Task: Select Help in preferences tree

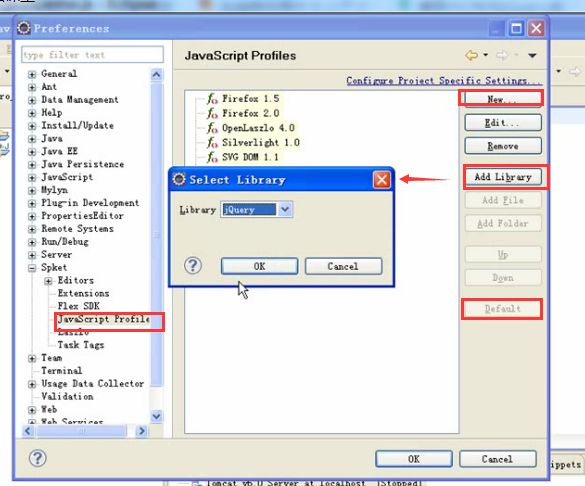Action: tap(51, 113)
